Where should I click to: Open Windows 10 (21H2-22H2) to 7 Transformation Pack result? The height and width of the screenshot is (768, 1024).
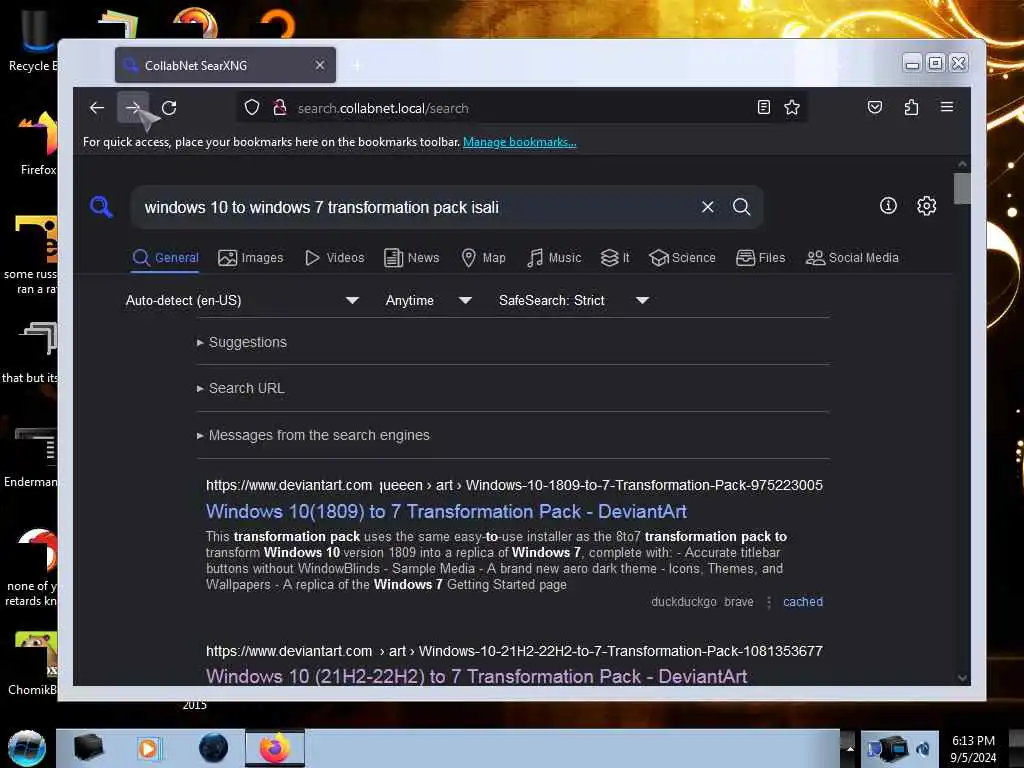[476, 676]
